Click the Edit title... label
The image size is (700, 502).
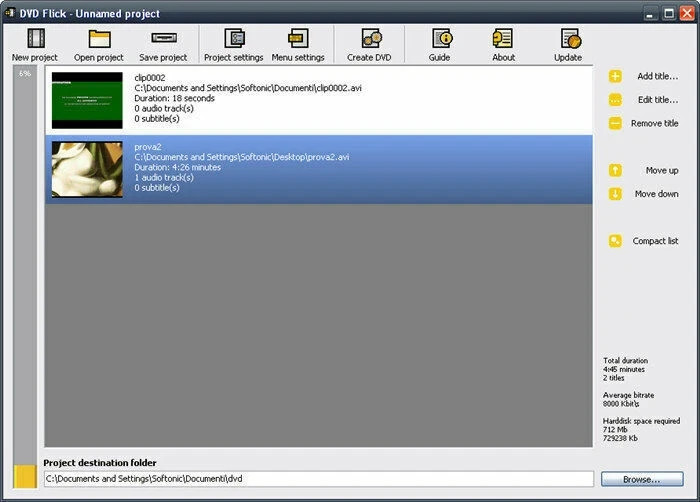658,100
